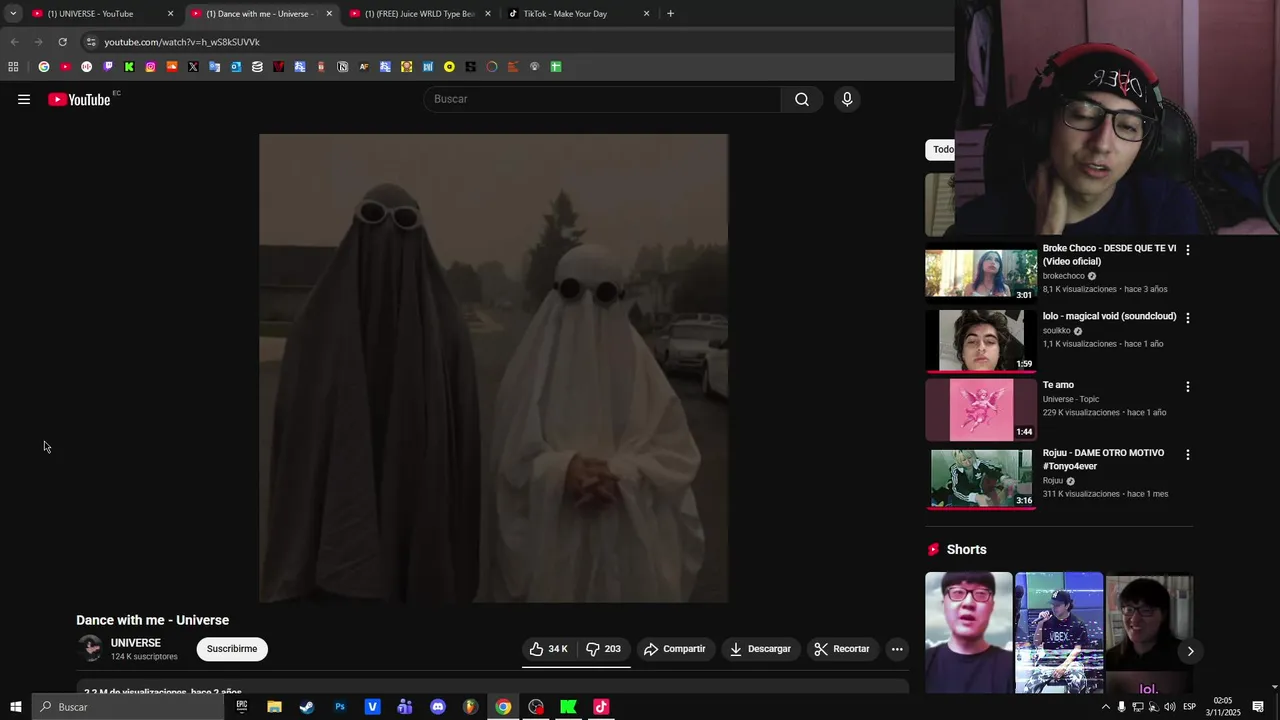Open Te amo video options menu
The height and width of the screenshot is (720, 1280).
pos(1188,387)
